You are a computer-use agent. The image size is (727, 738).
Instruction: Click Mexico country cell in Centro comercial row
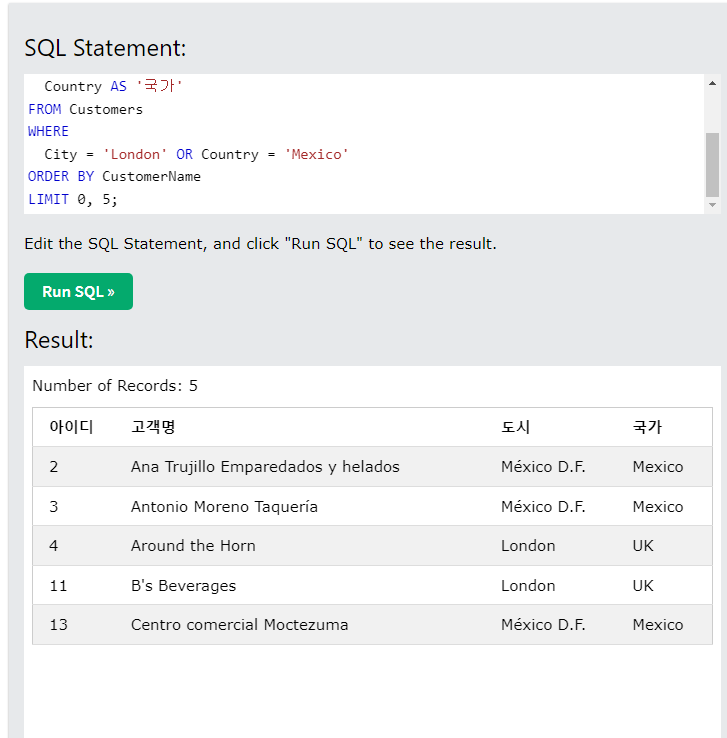click(x=658, y=625)
